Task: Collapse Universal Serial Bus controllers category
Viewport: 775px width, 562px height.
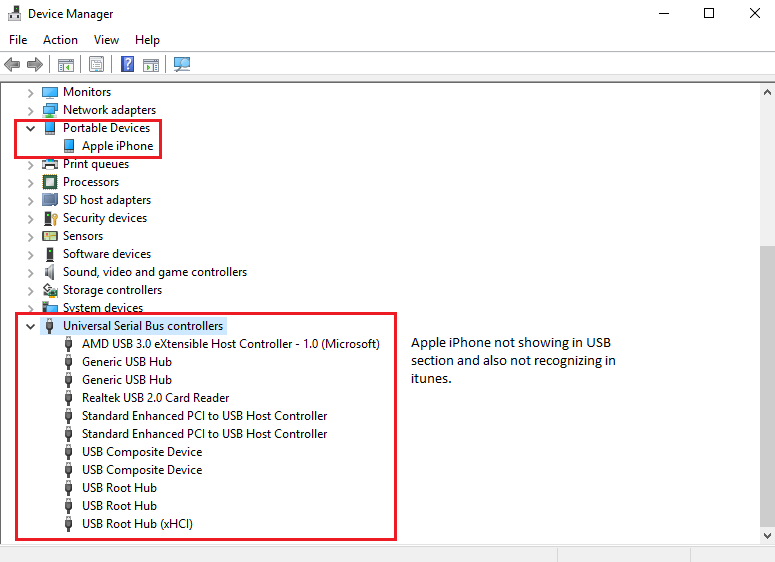Action: coord(30,326)
